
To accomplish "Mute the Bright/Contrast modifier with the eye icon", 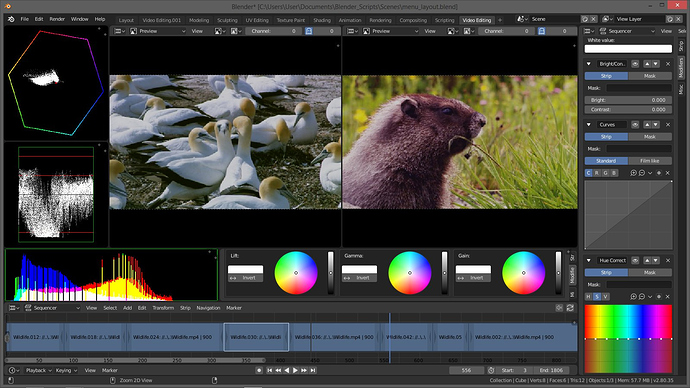I will [635, 64].
